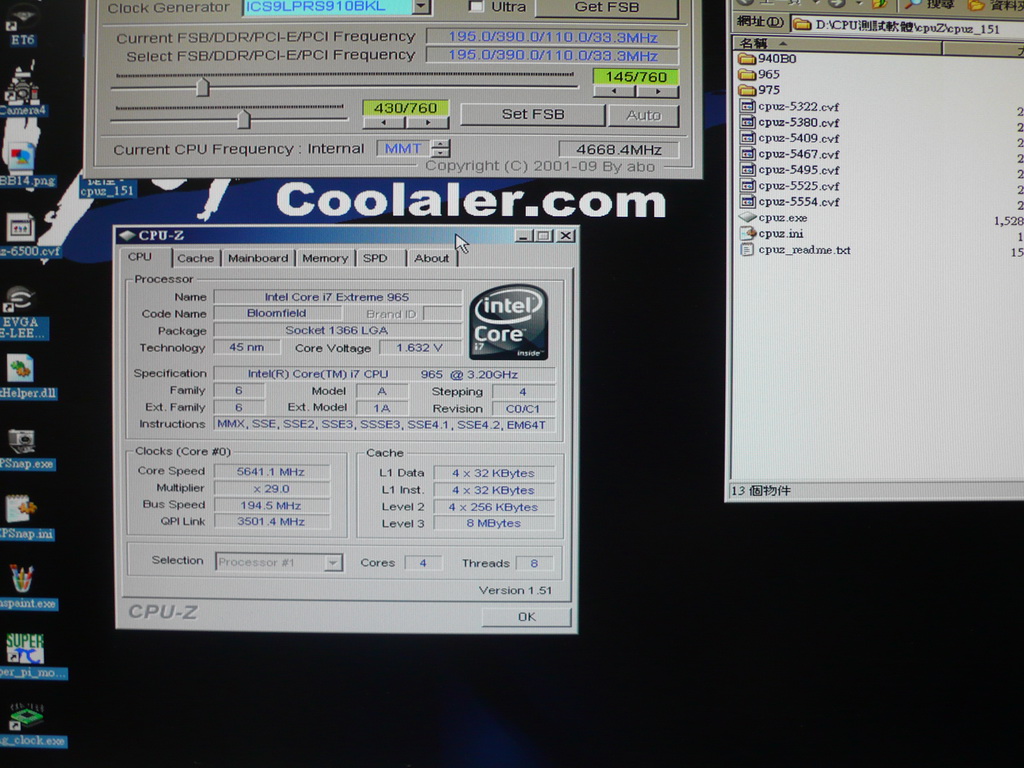This screenshot has height=768, width=1024.
Task: Click the Auto button
Action: coord(644,116)
